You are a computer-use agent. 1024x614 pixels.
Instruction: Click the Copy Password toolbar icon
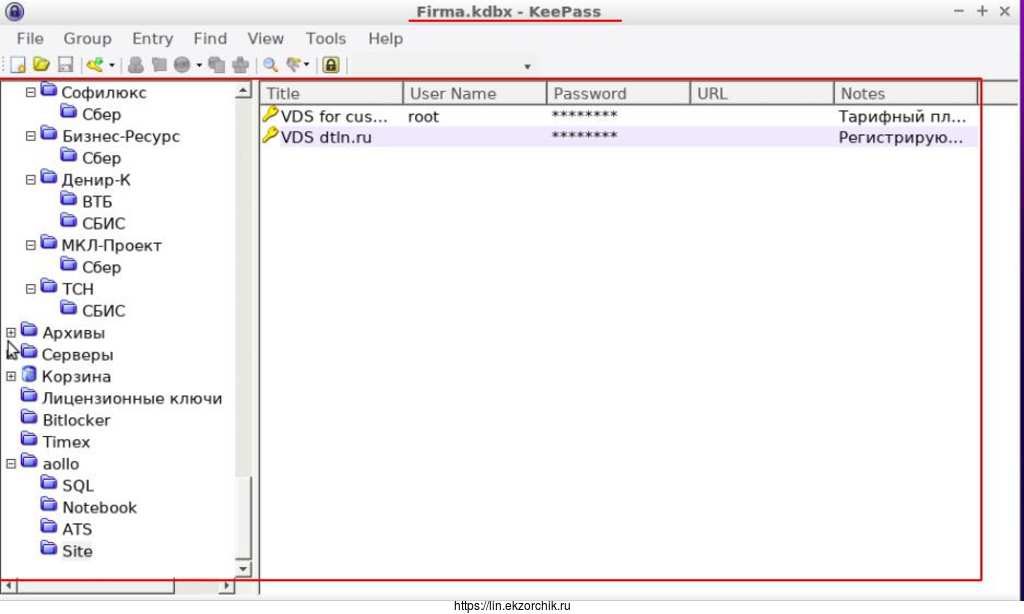[x=159, y=65]
